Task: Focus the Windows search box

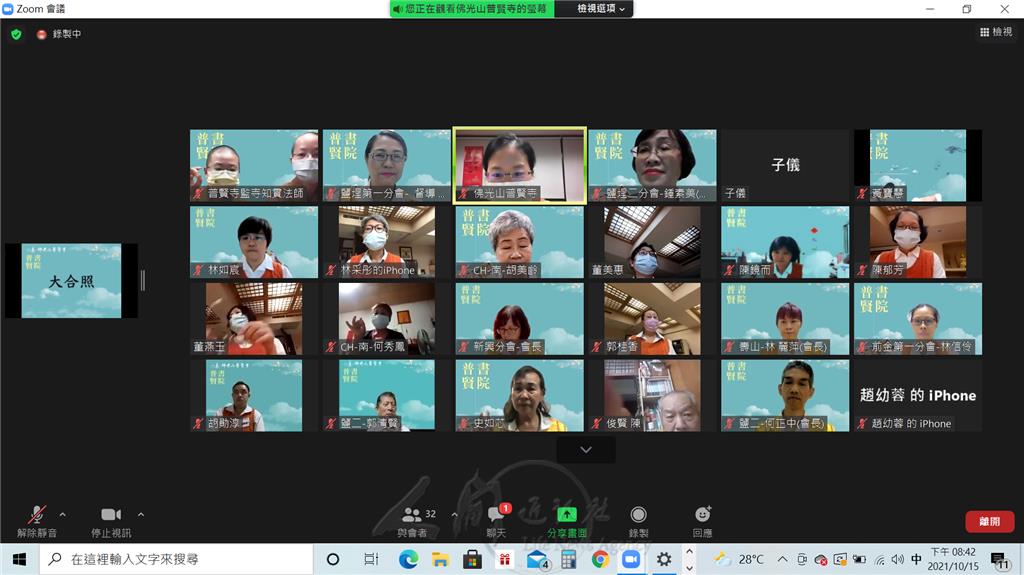Action: click(x=176, y=559)
